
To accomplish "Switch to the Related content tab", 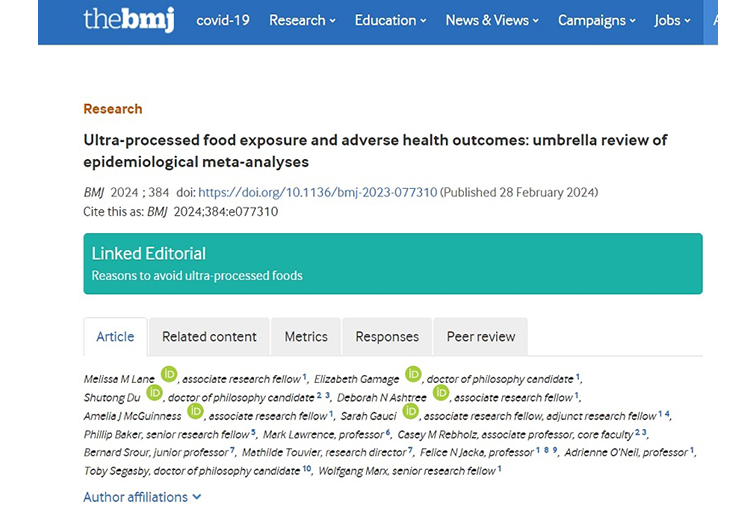I will pos(209,337).
